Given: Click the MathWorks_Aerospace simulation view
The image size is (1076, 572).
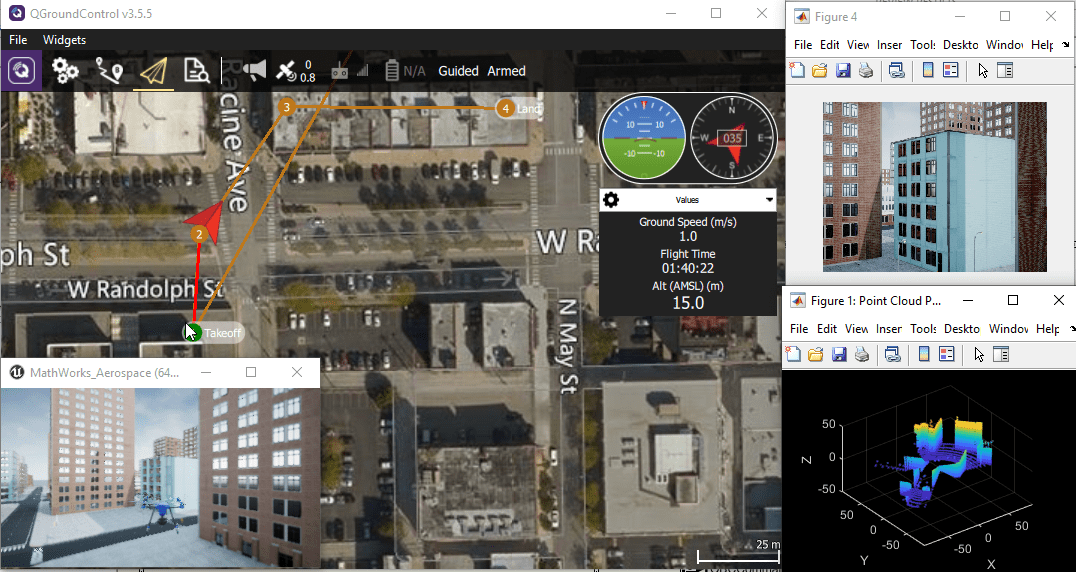Looking at the screenshot, I should [x=160, y=477].
